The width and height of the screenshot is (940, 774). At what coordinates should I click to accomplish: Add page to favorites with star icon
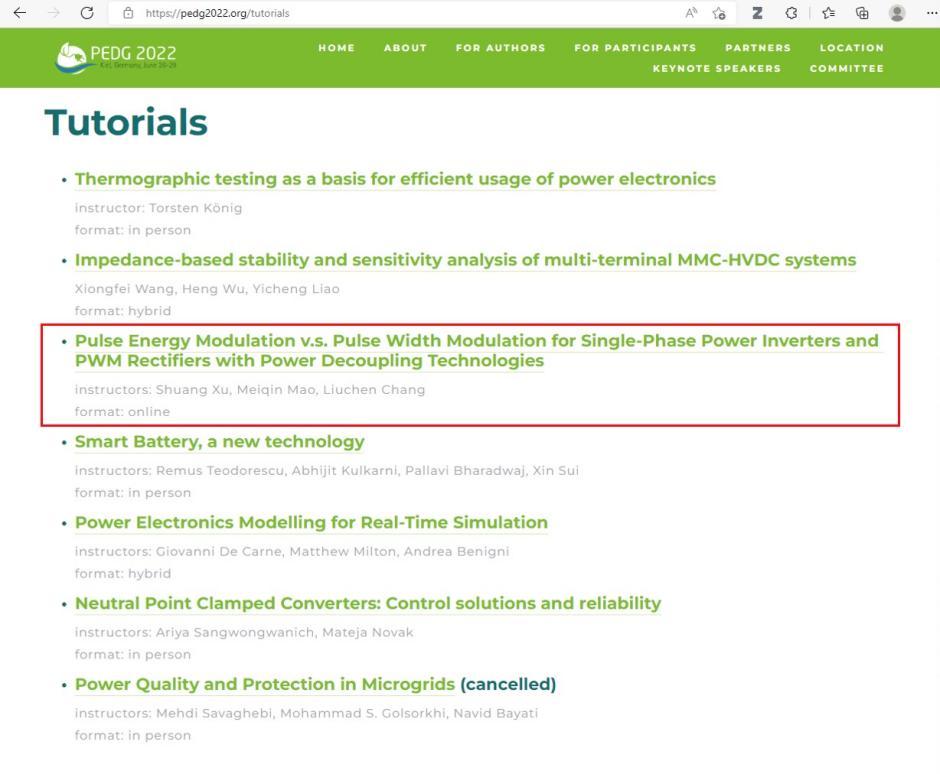pyautogui.click(x=719, y=13)
